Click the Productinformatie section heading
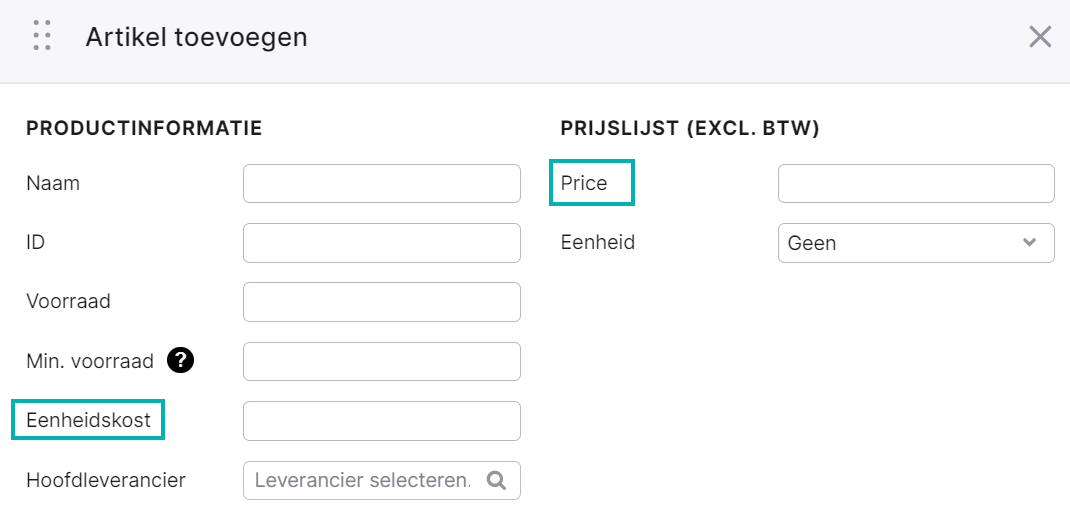The width and height of the screenshot is (1070, 514). [x=144, y=128]
